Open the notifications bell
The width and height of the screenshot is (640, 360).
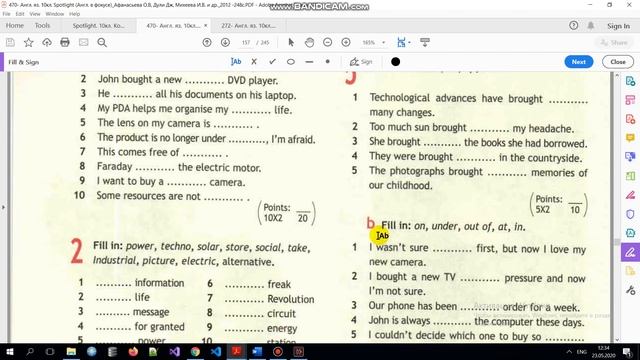[591, 25]
